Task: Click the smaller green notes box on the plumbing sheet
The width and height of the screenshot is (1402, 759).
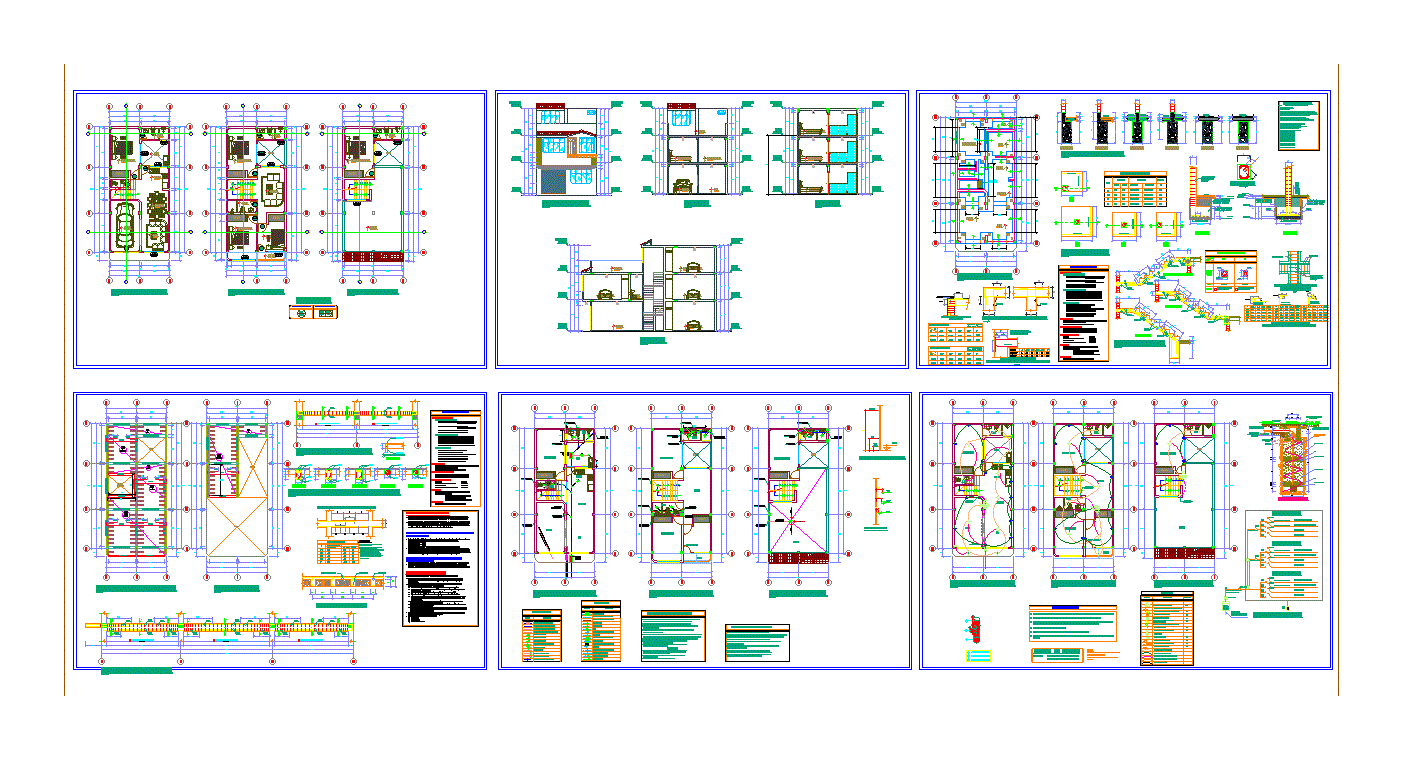Action: pyautogui.click(x=757, y=642)
